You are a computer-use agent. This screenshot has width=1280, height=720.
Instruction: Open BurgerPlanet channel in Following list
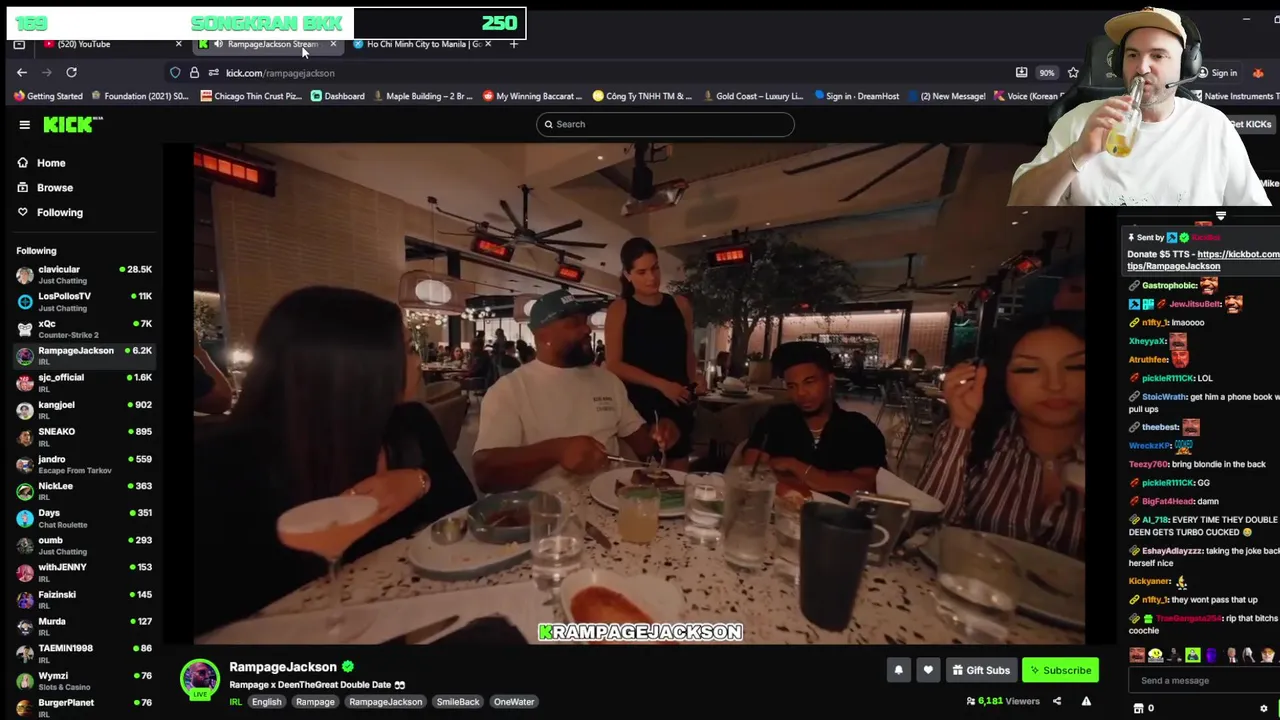85,706
